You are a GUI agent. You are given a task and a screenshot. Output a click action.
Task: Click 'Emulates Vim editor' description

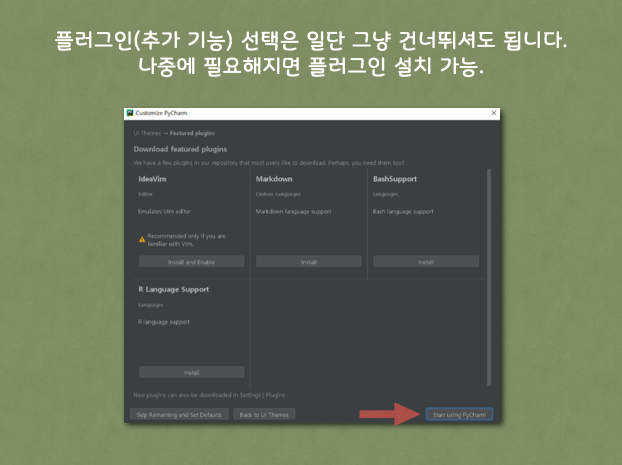[x=164, y=211]
